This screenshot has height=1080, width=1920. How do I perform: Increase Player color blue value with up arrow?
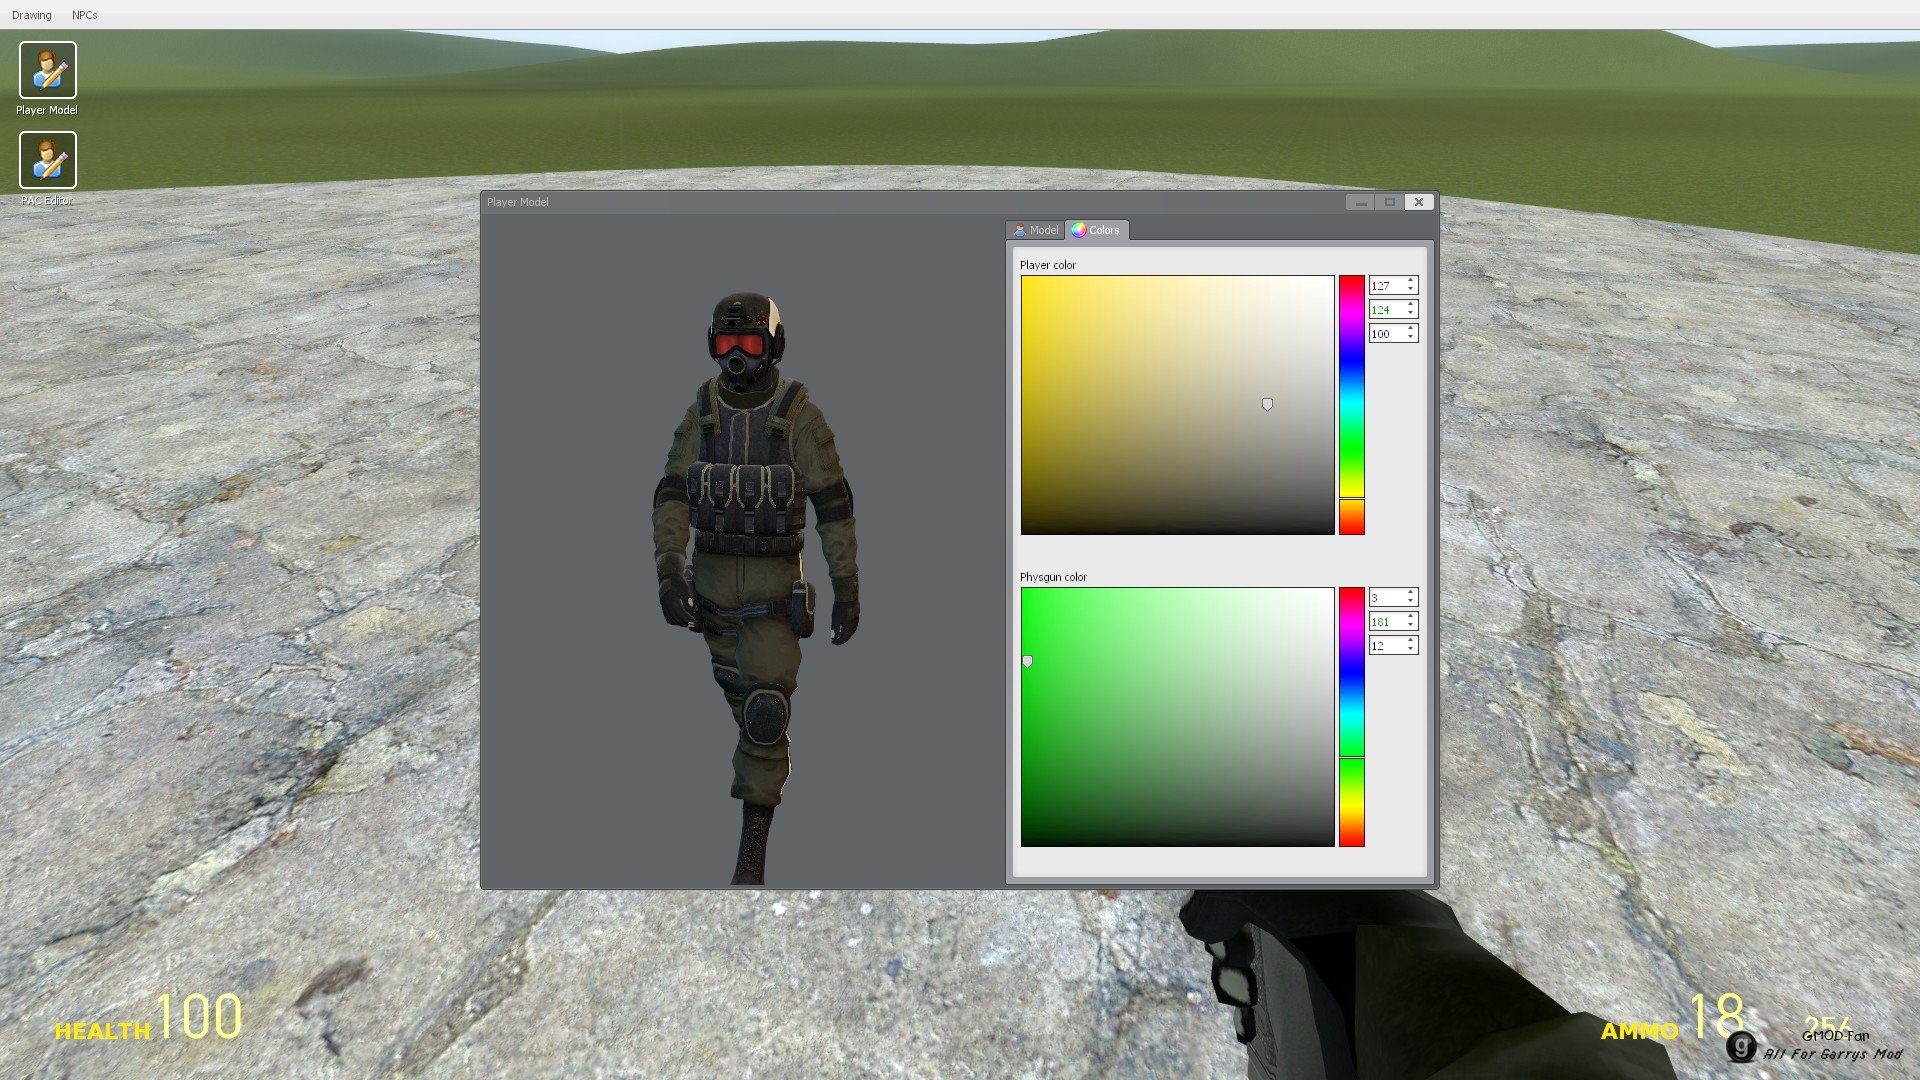point(1411,329)
